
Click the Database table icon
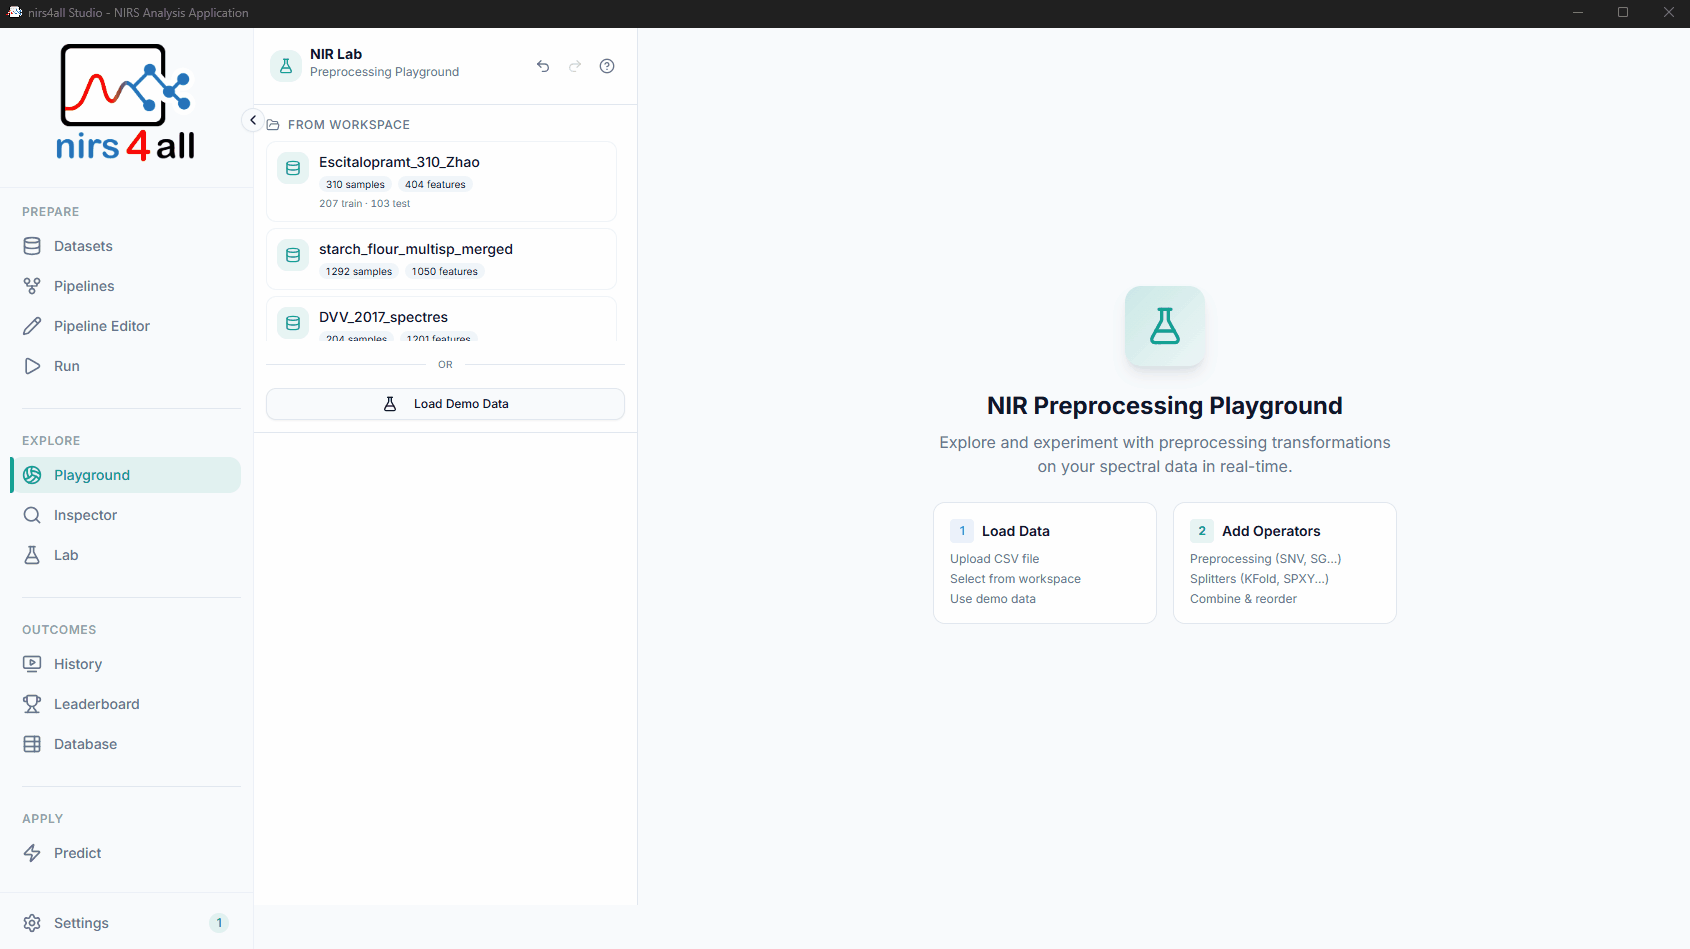[32, 744]
